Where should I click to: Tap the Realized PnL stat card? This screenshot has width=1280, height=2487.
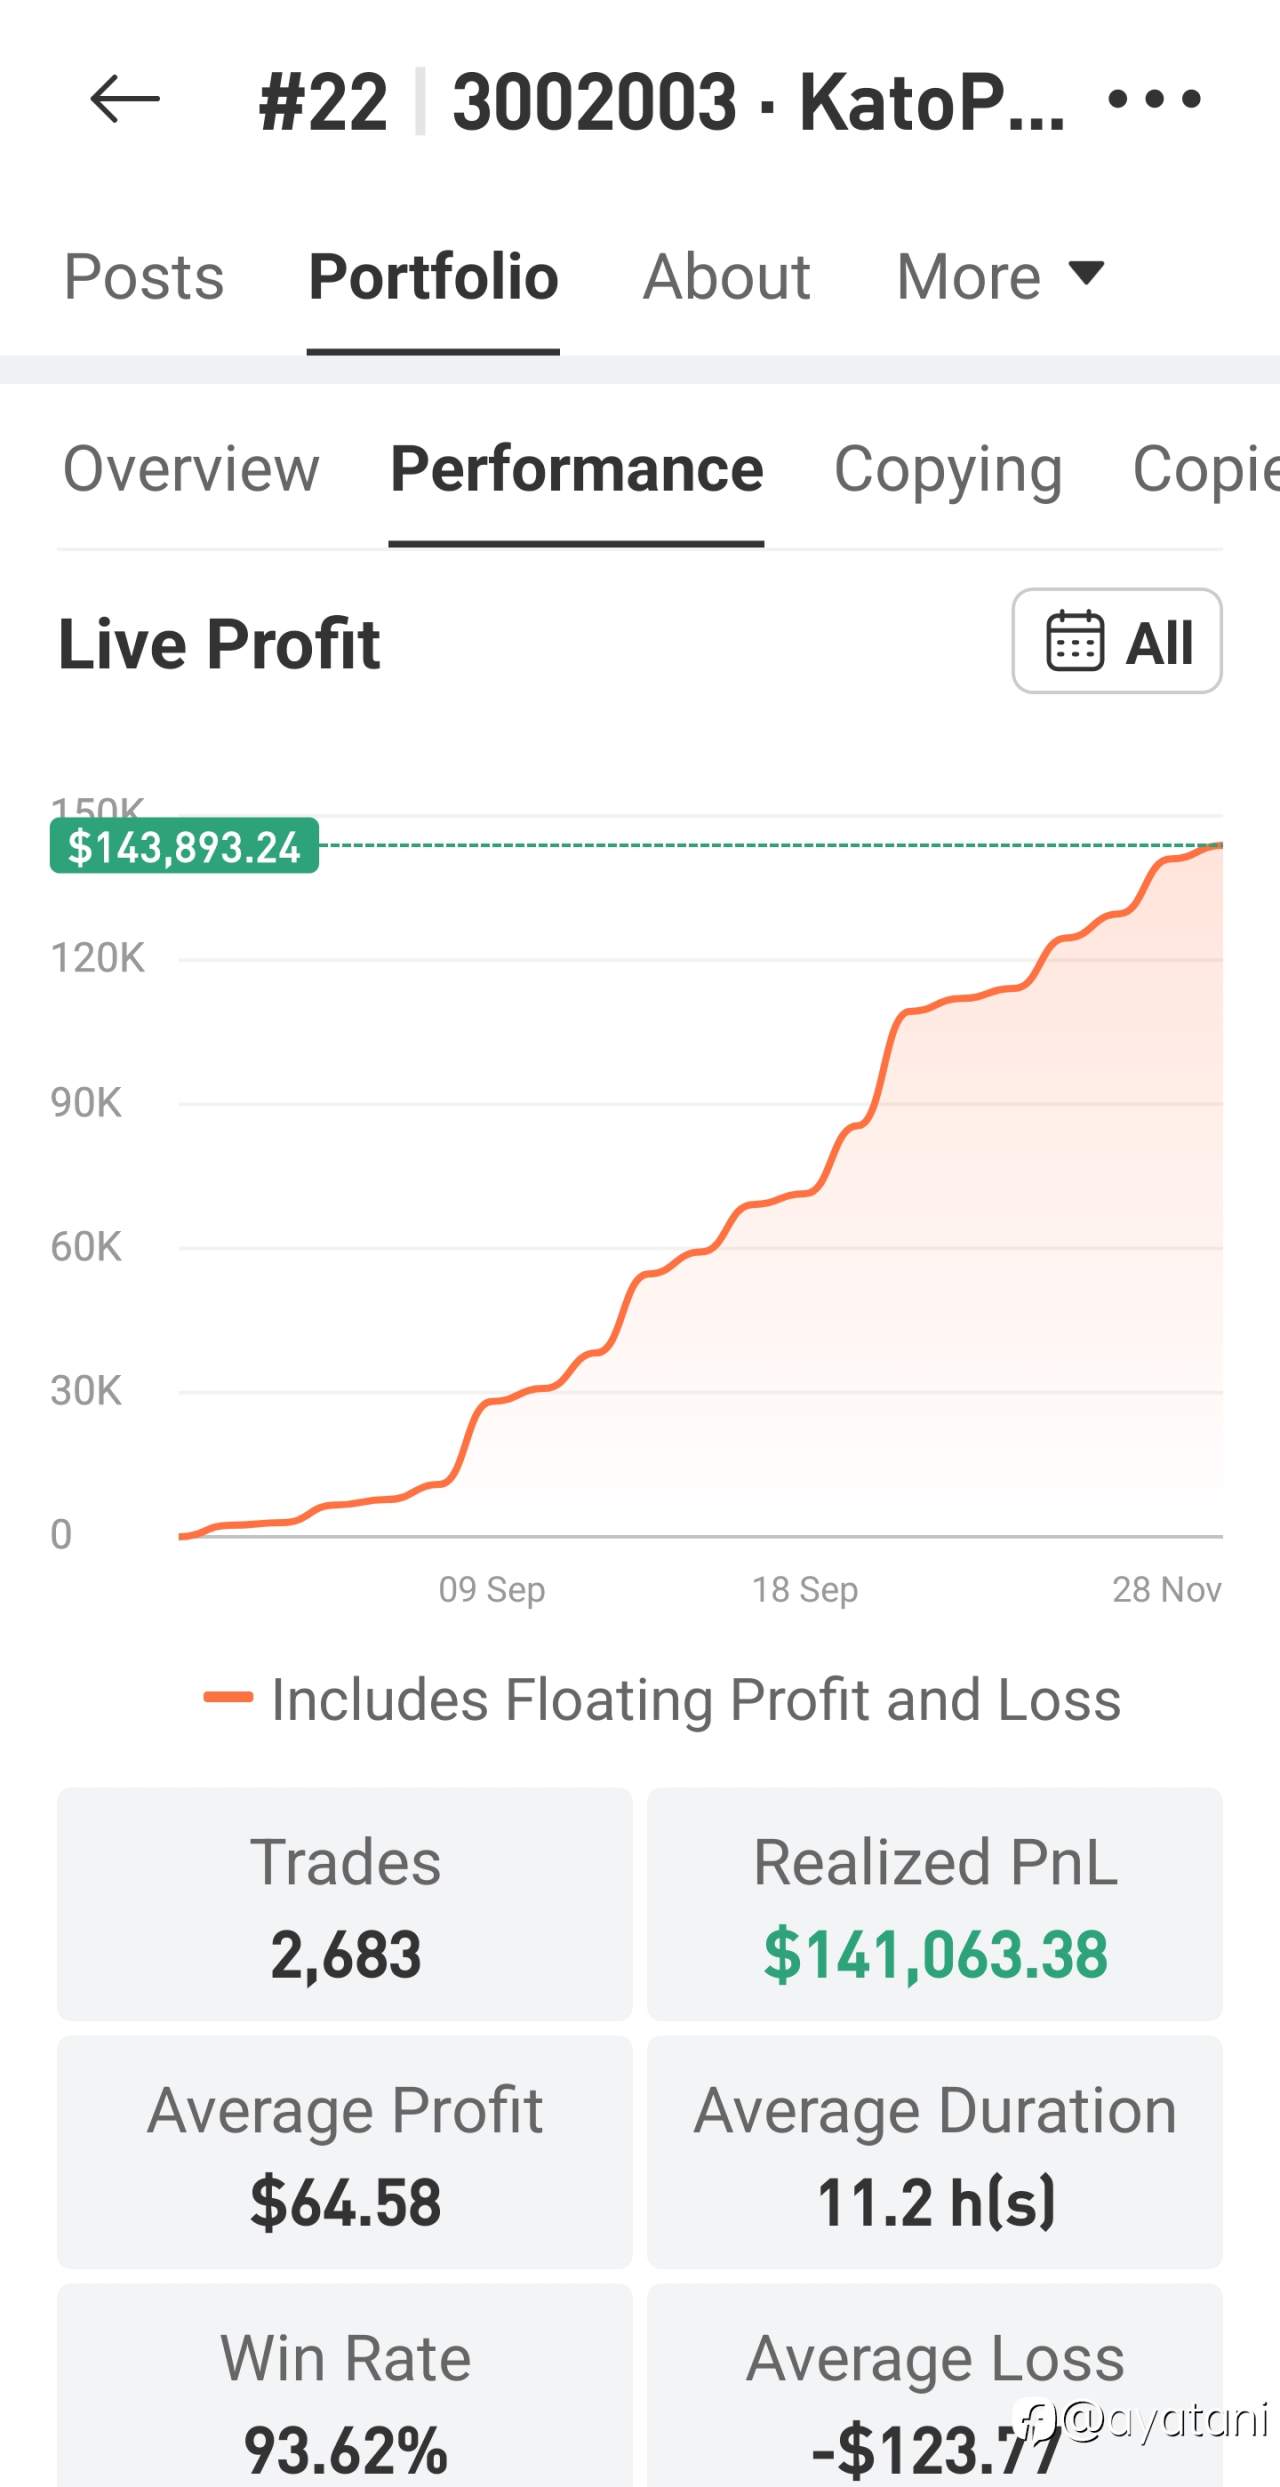935,1905
